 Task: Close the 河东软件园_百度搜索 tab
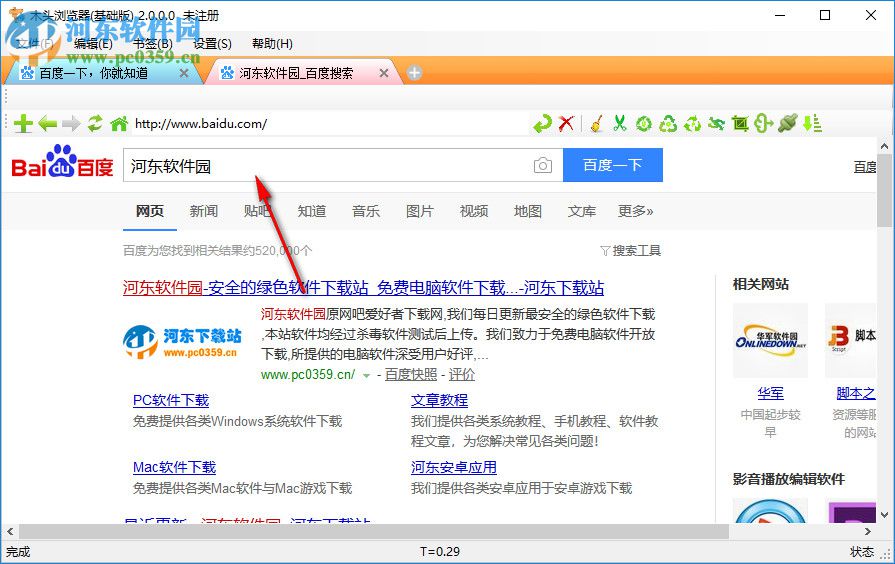point(384,73)
